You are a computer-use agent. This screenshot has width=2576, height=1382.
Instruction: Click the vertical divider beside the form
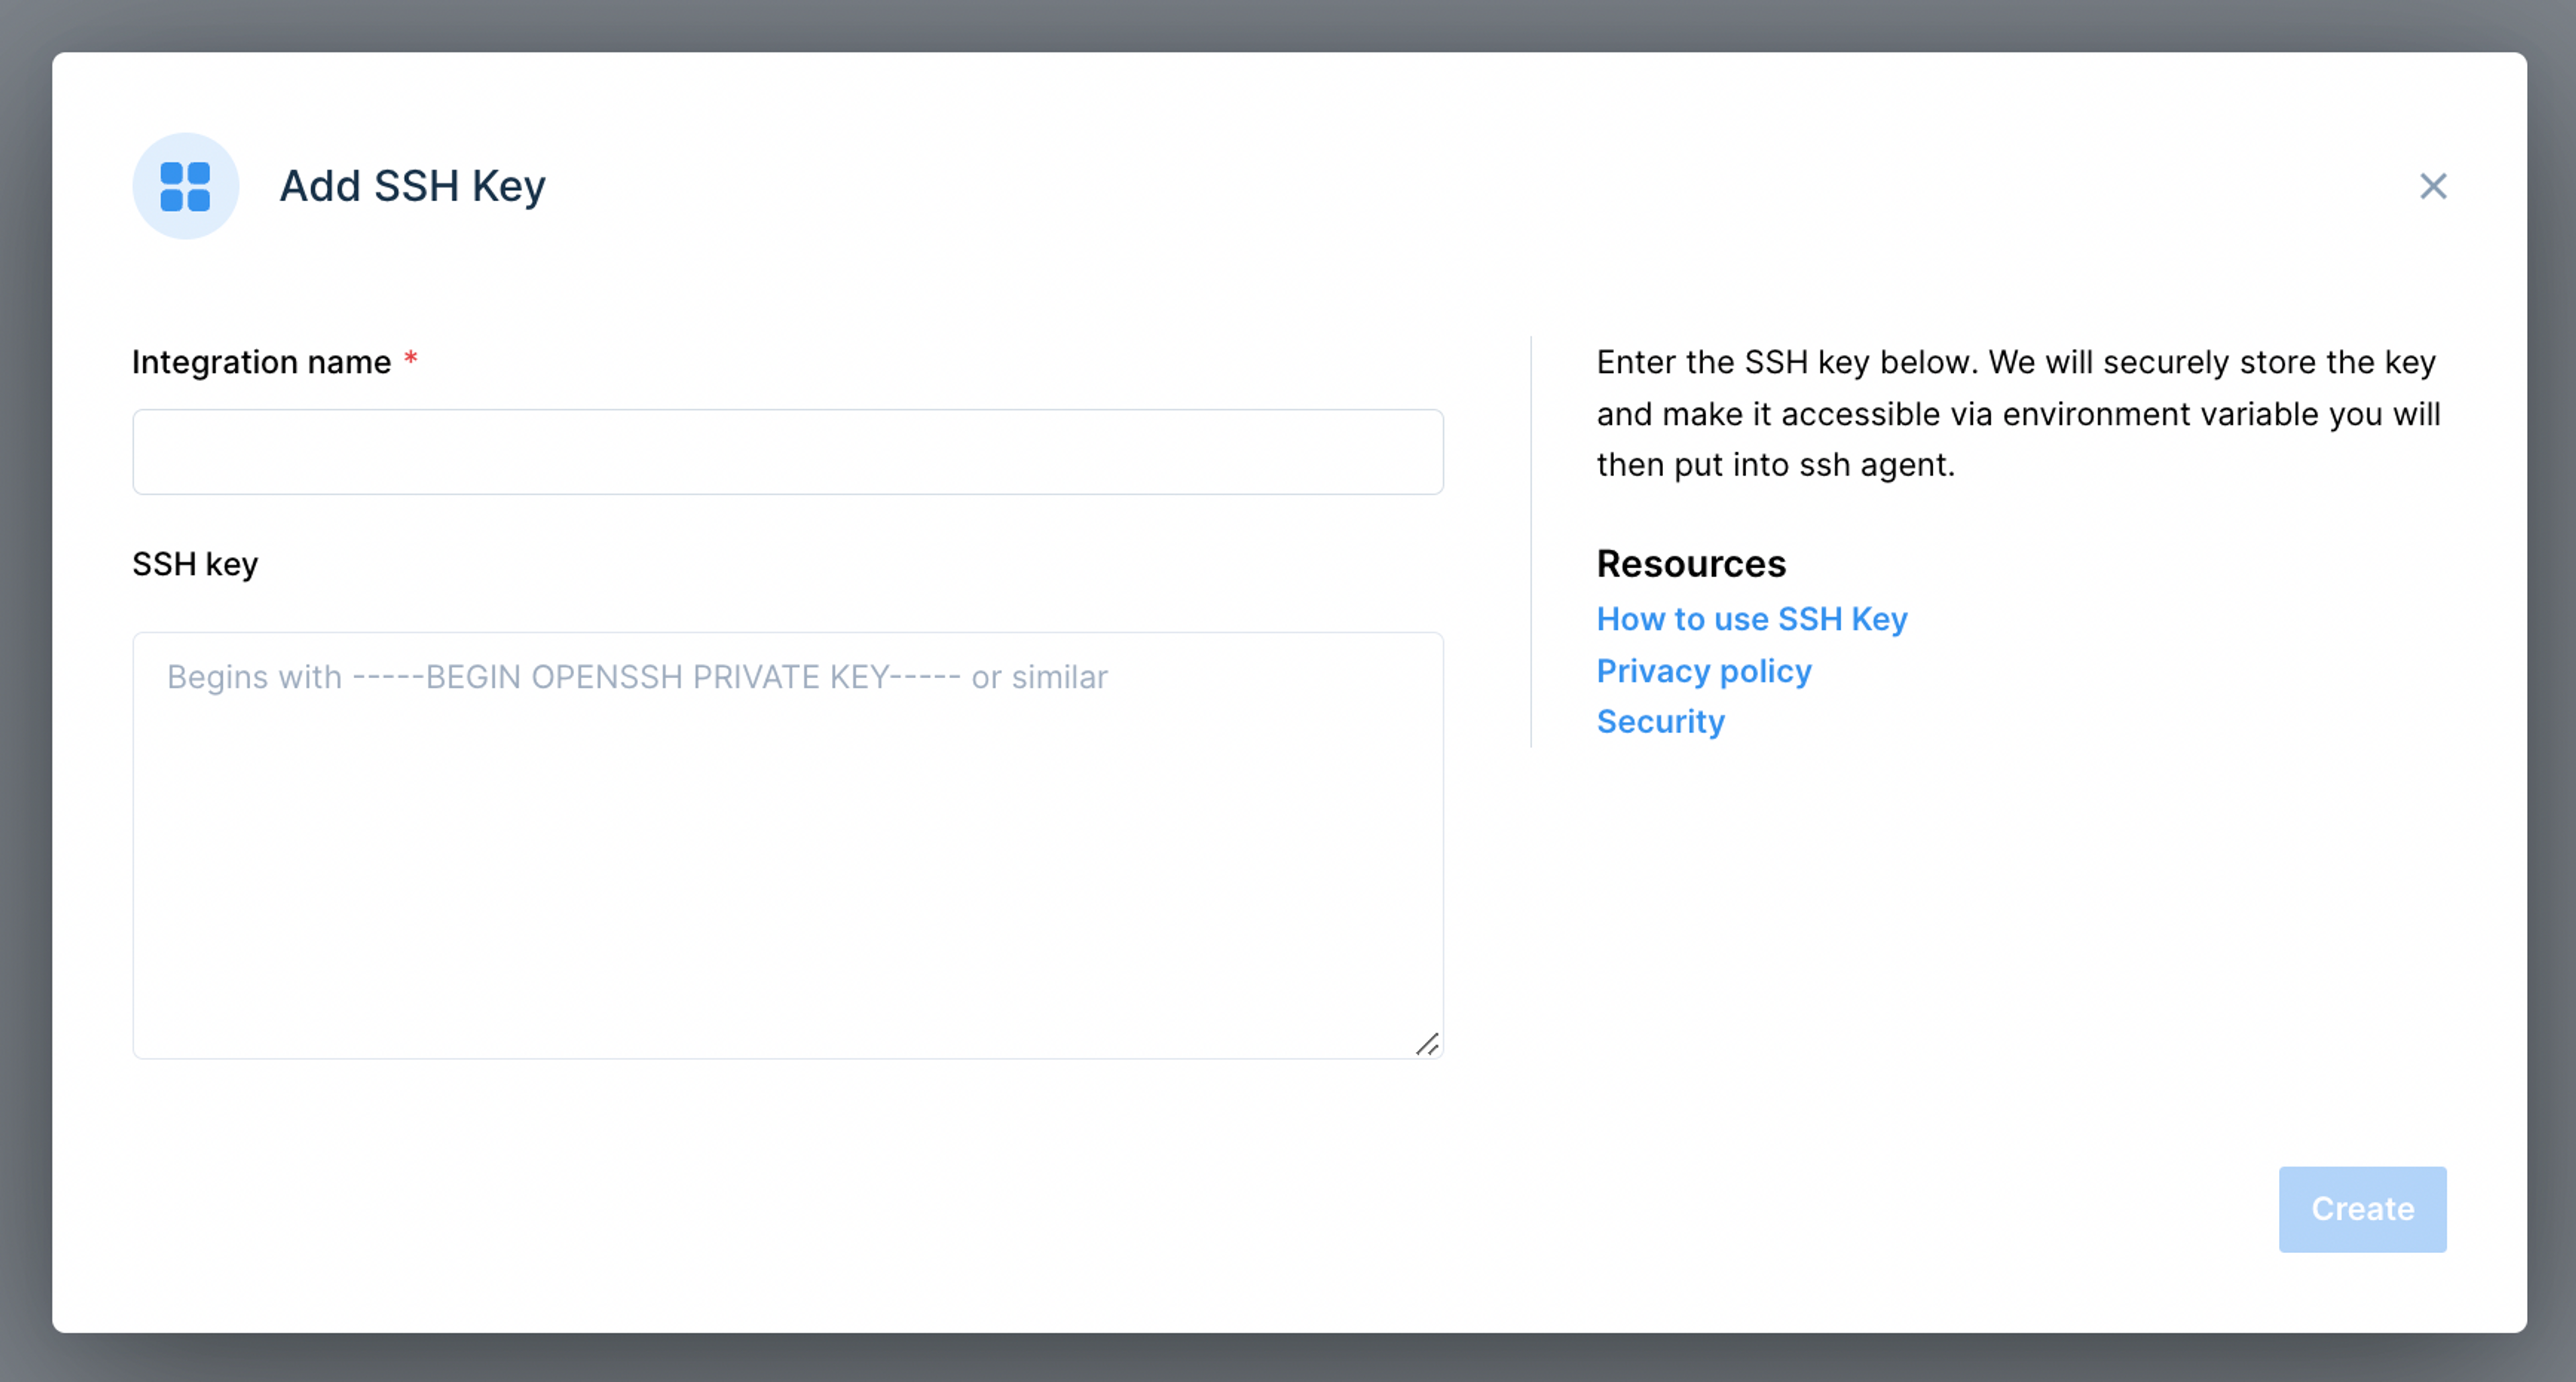[x=1530, y=541]
